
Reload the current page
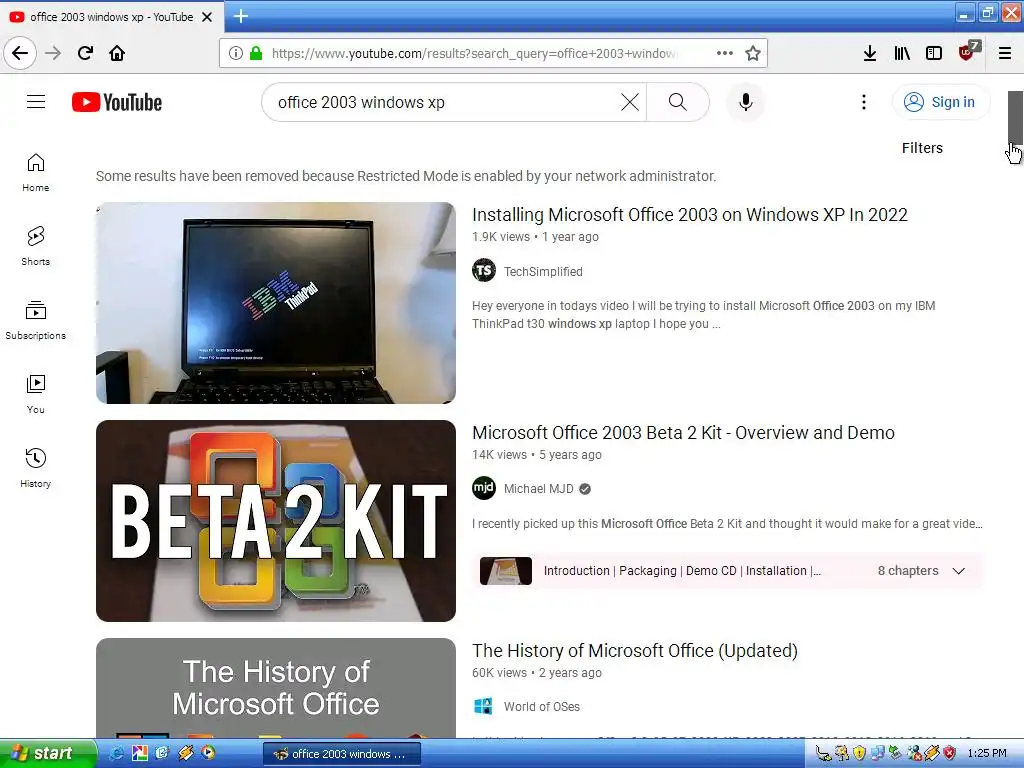pyautogui.click(x=85, y=53)
